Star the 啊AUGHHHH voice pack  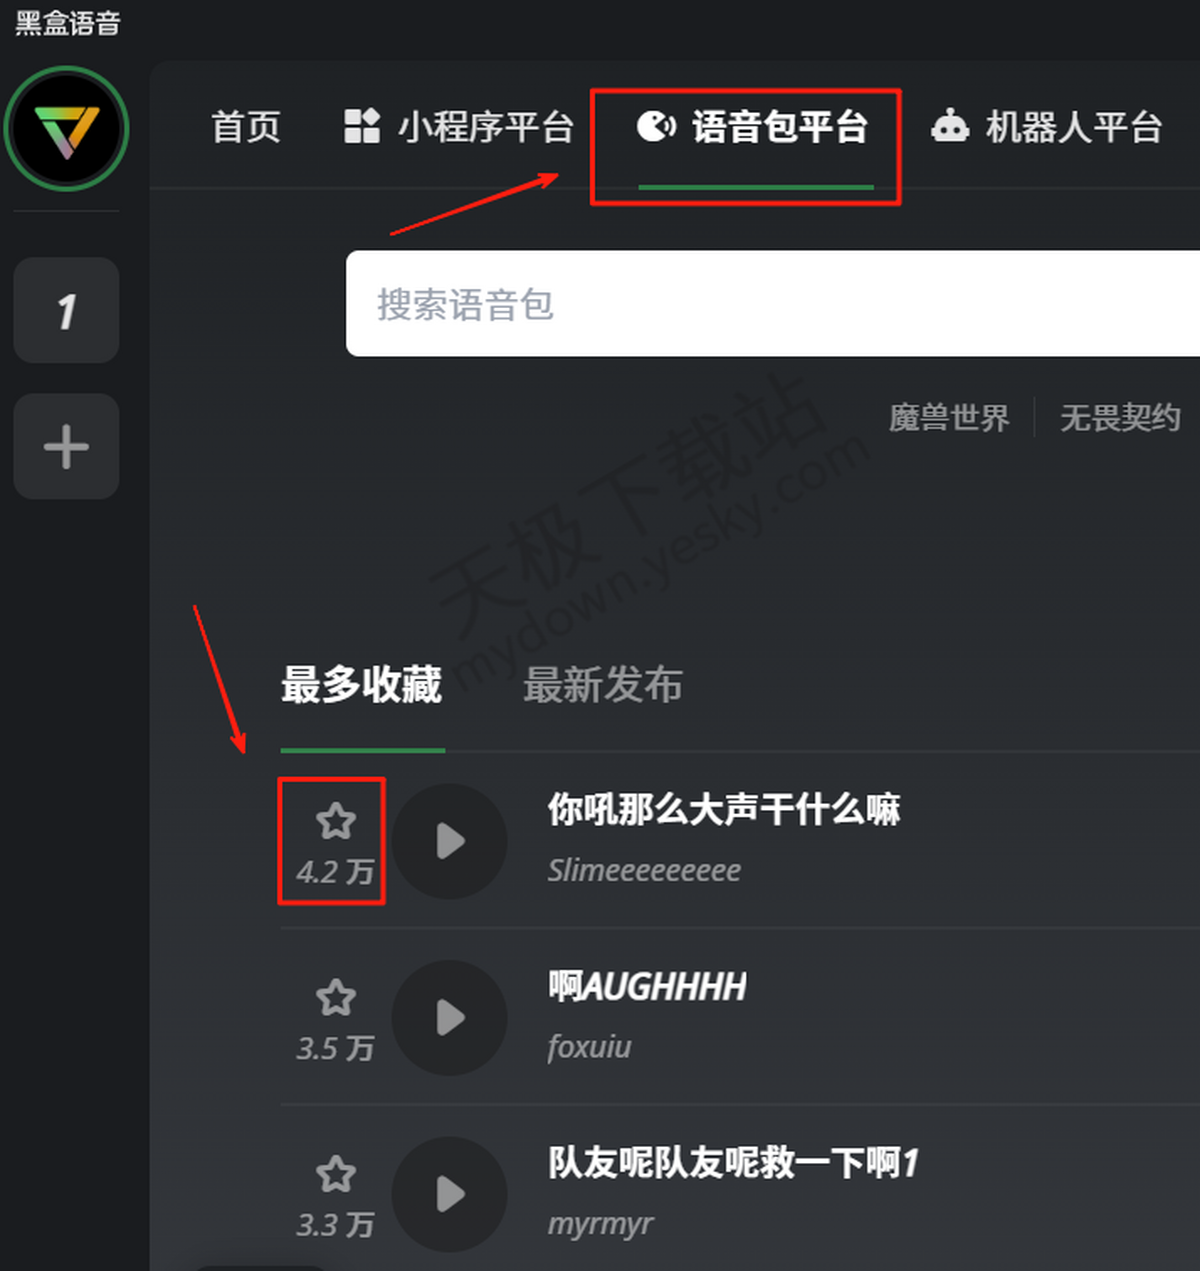335,997
